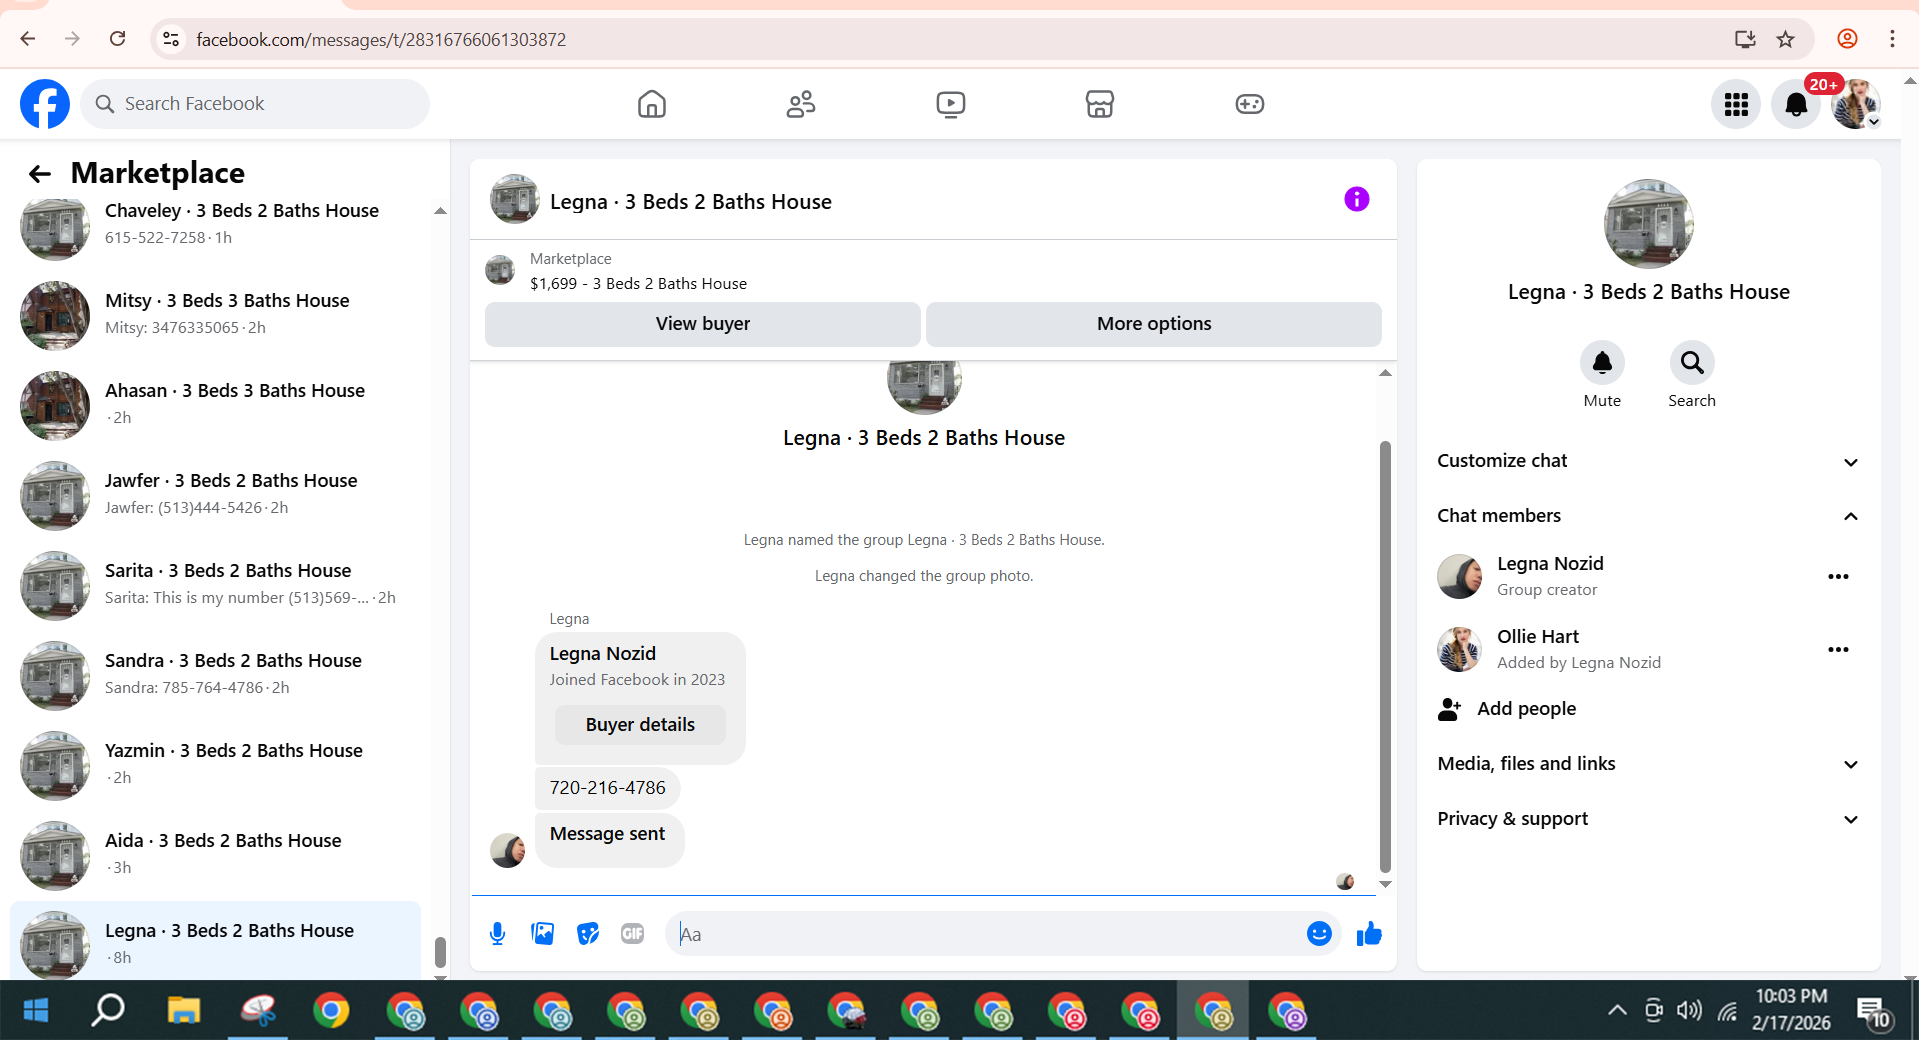Expand the Customize chat section
This screenshot has height=1040, width=1919.
[1648, 461]
